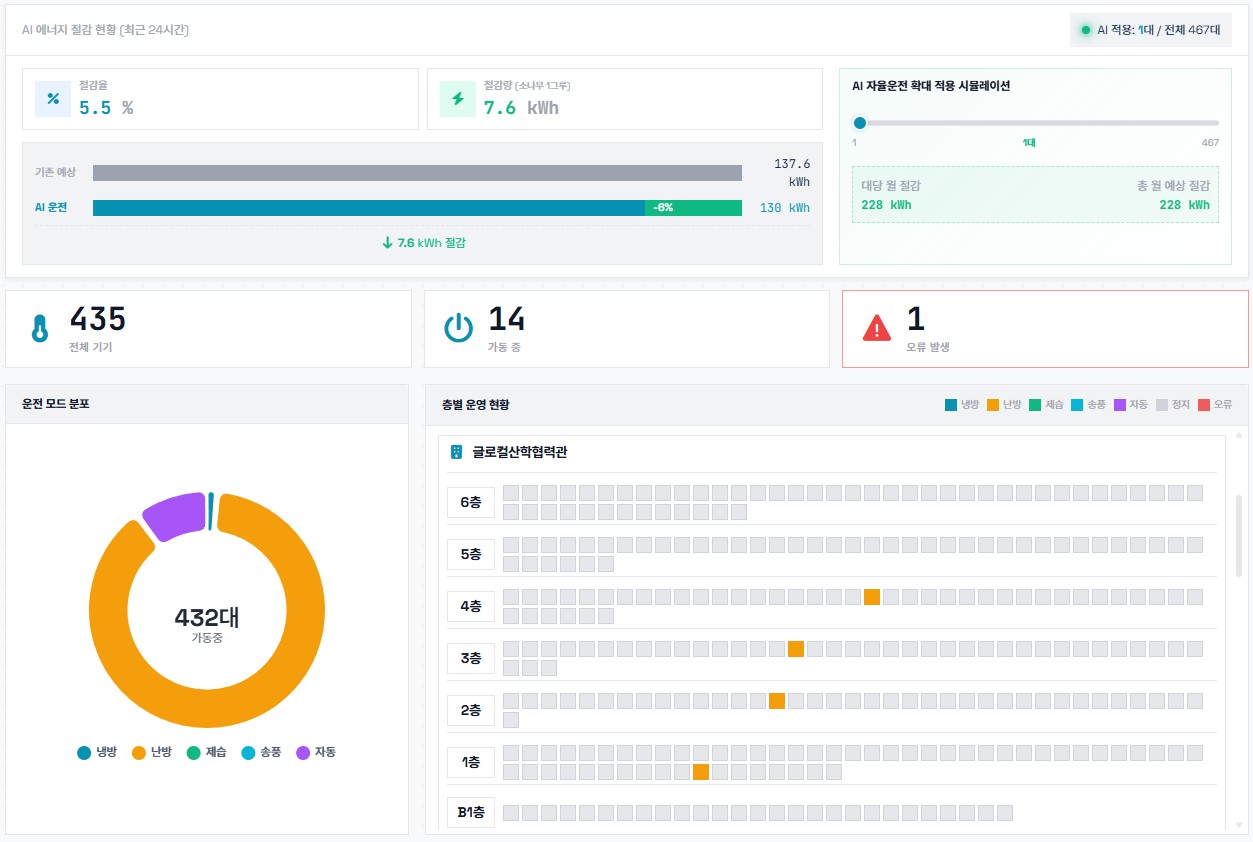This screenshot has width=1253, height=842.
Task: Click the down arrow beside 7.6 kWh 절감
Action: tap(387, 243)
